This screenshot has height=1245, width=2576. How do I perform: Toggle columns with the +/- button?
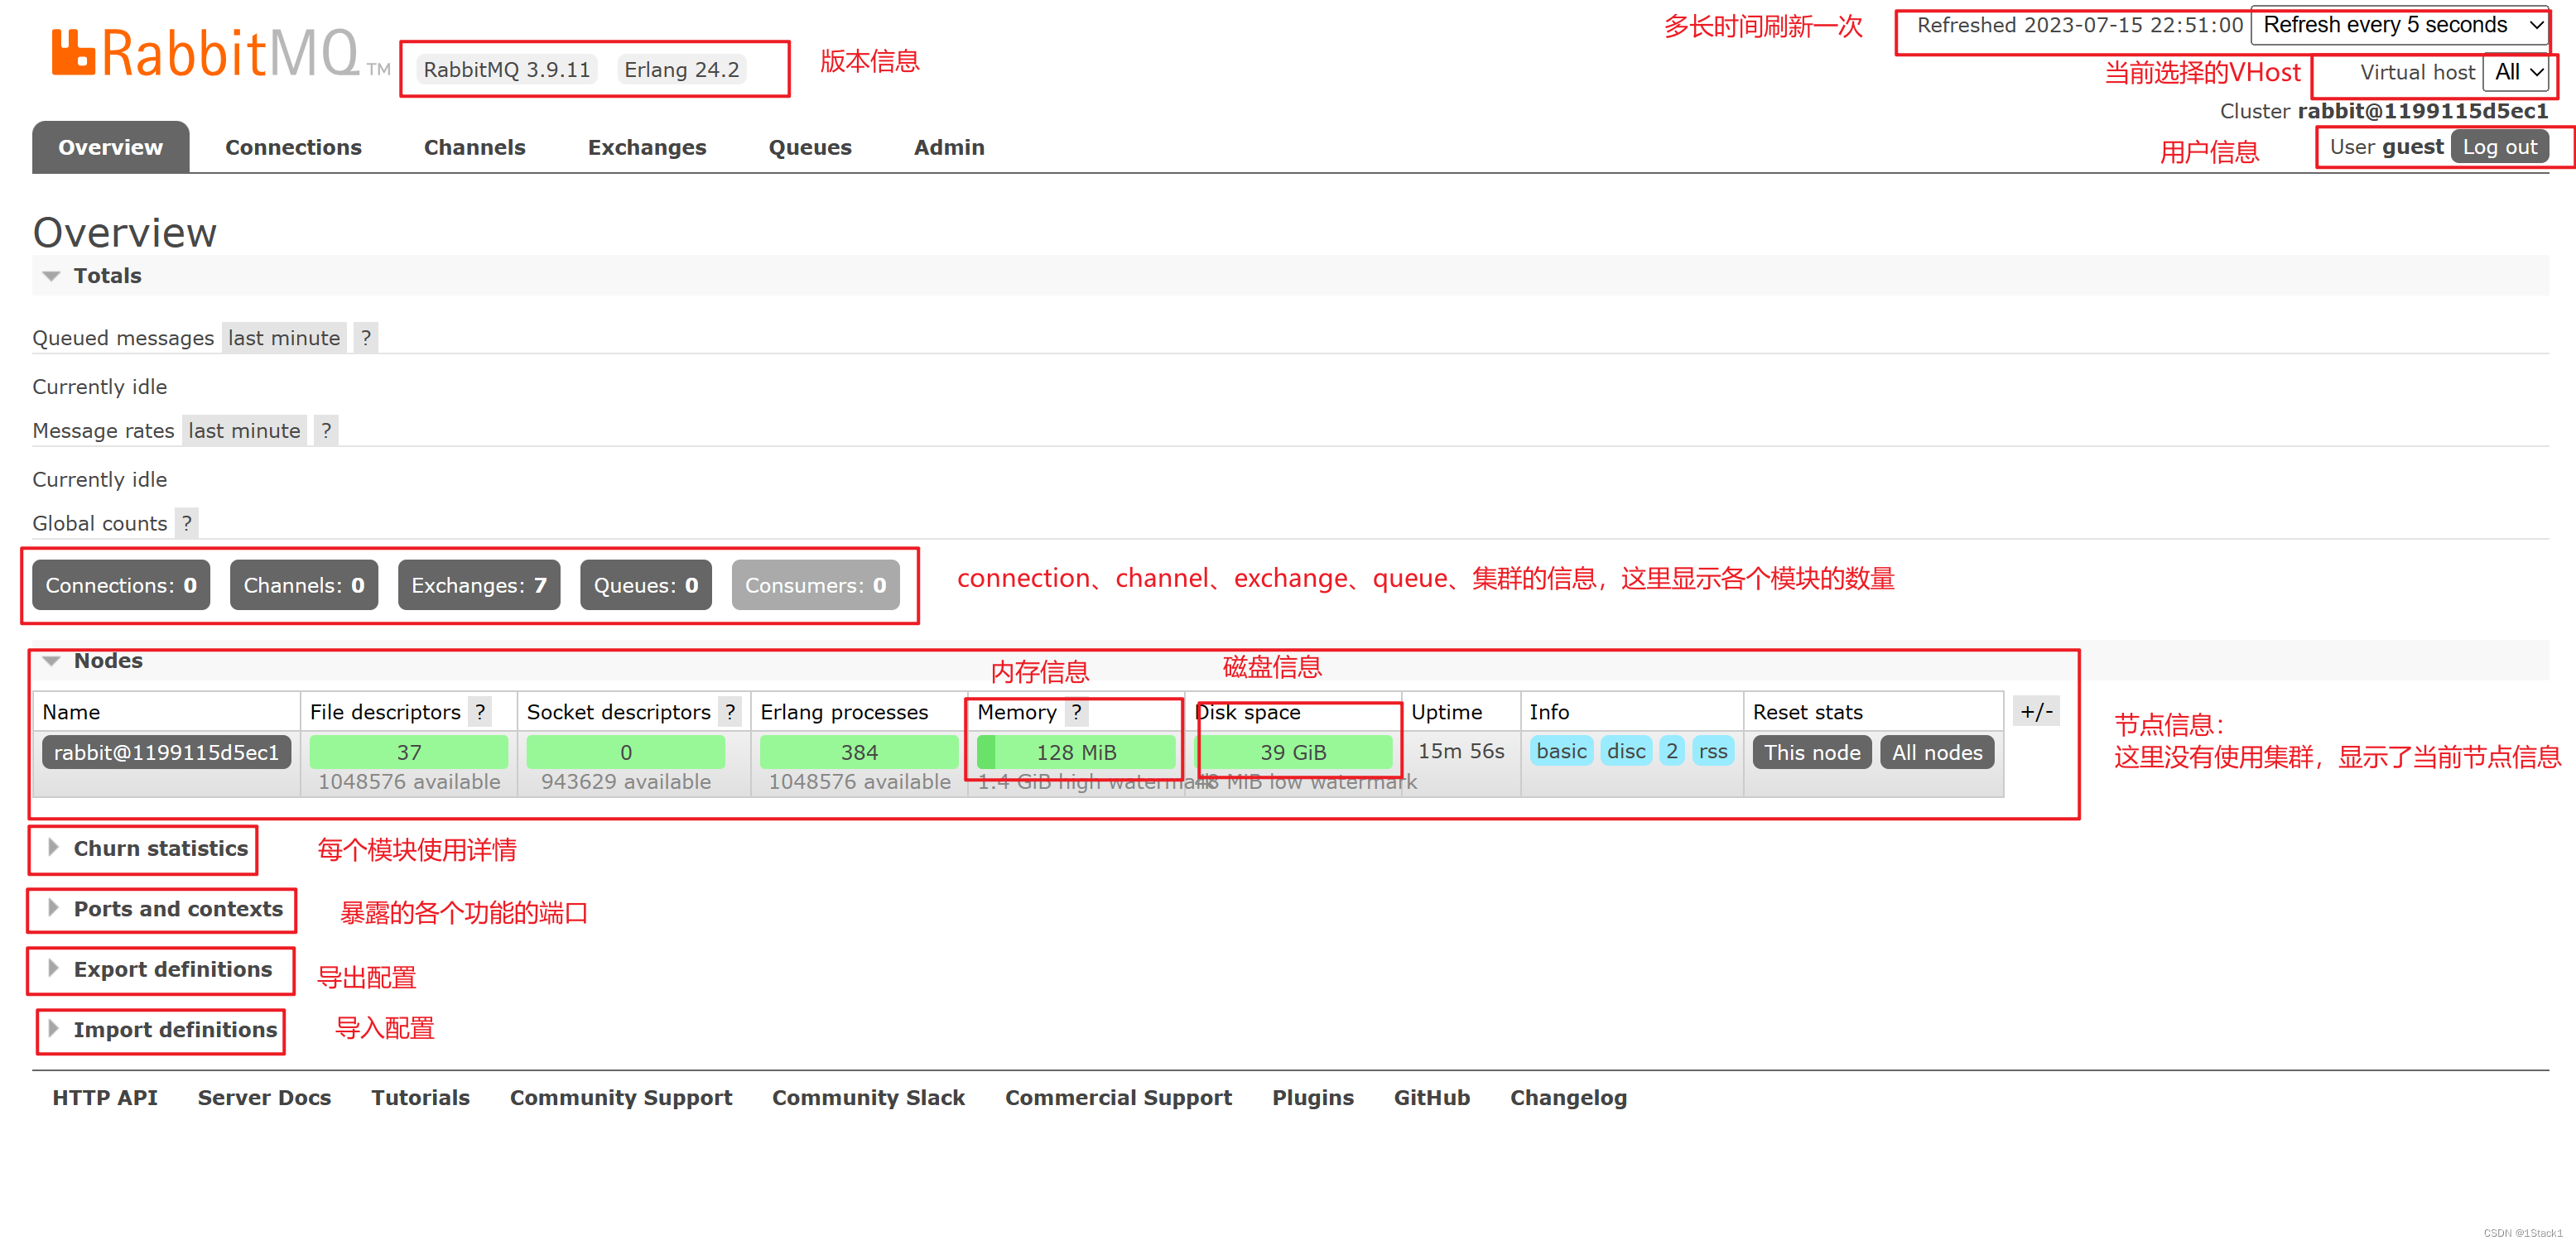2036,711
